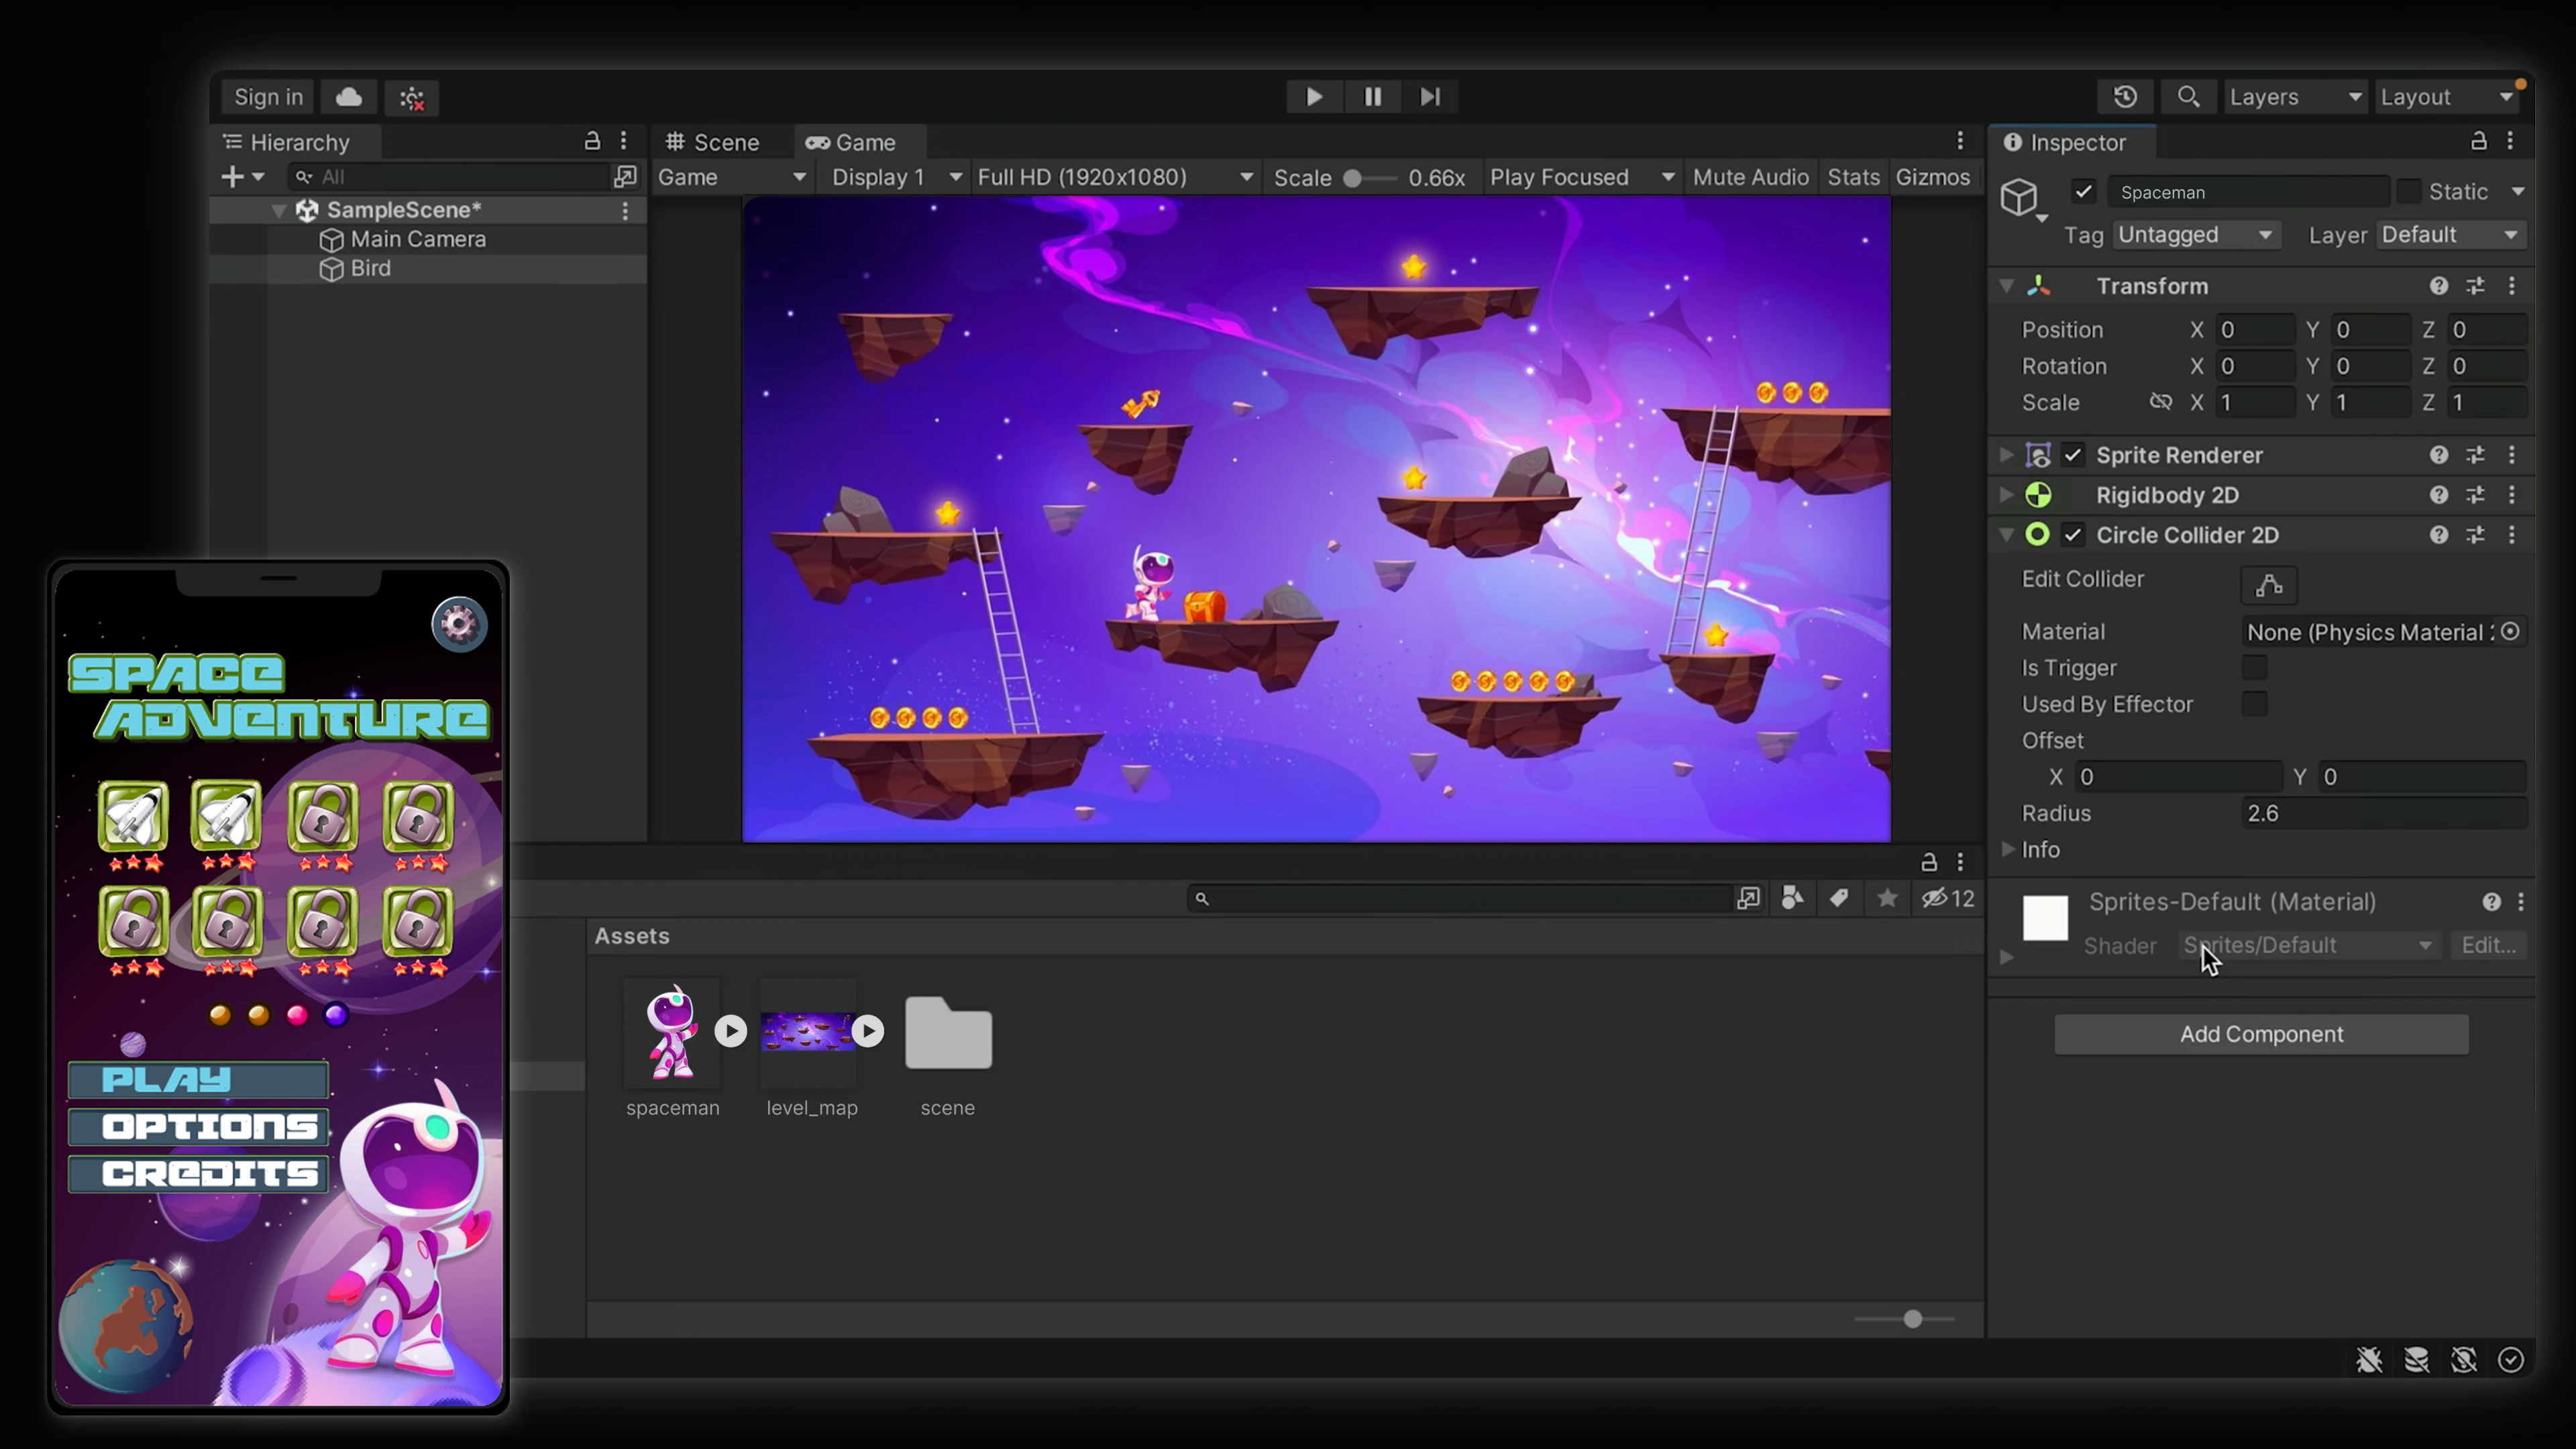Select the spaceman asset thumbnail
This screenshot has height=1449, width=2576.
coord(672,1032)
